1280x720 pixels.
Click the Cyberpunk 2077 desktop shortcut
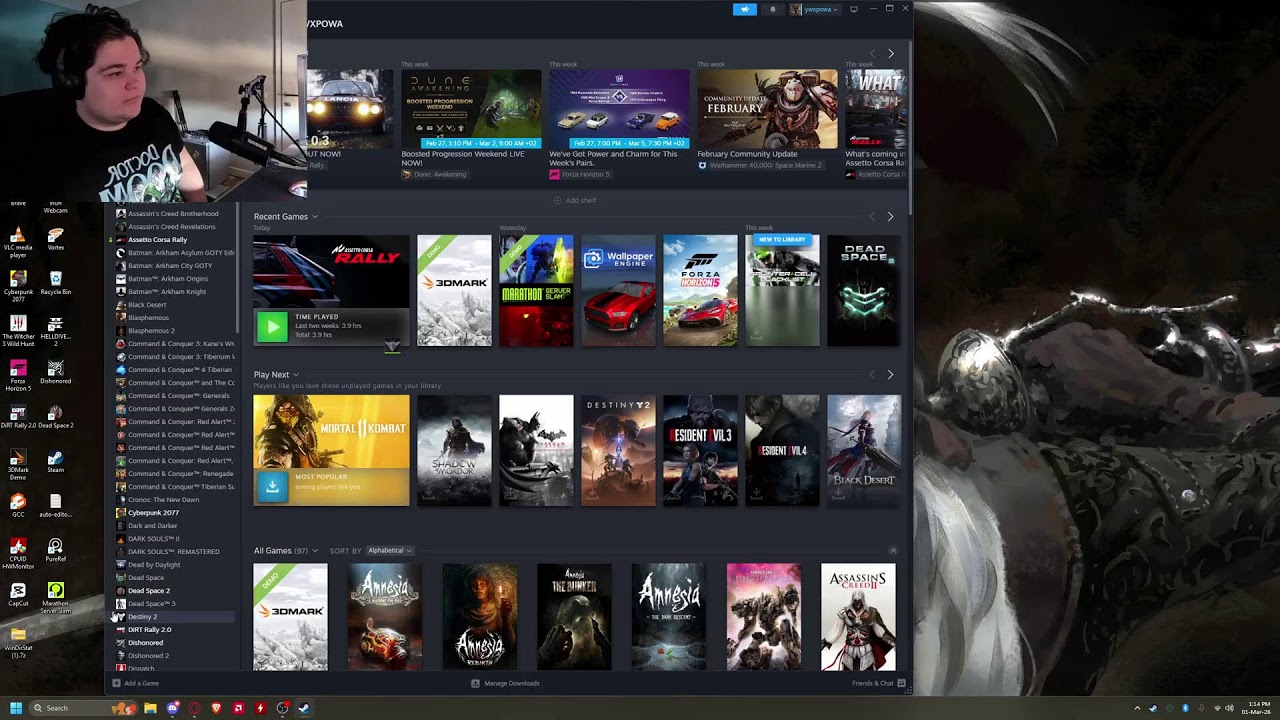(18, 285)
